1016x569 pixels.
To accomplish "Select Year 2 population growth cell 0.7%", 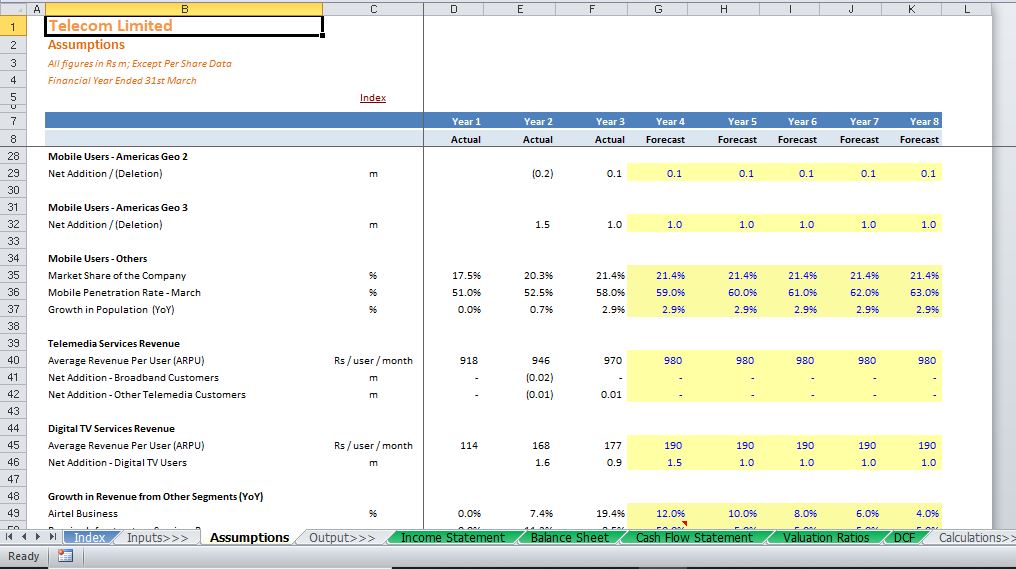I will 520,310.
